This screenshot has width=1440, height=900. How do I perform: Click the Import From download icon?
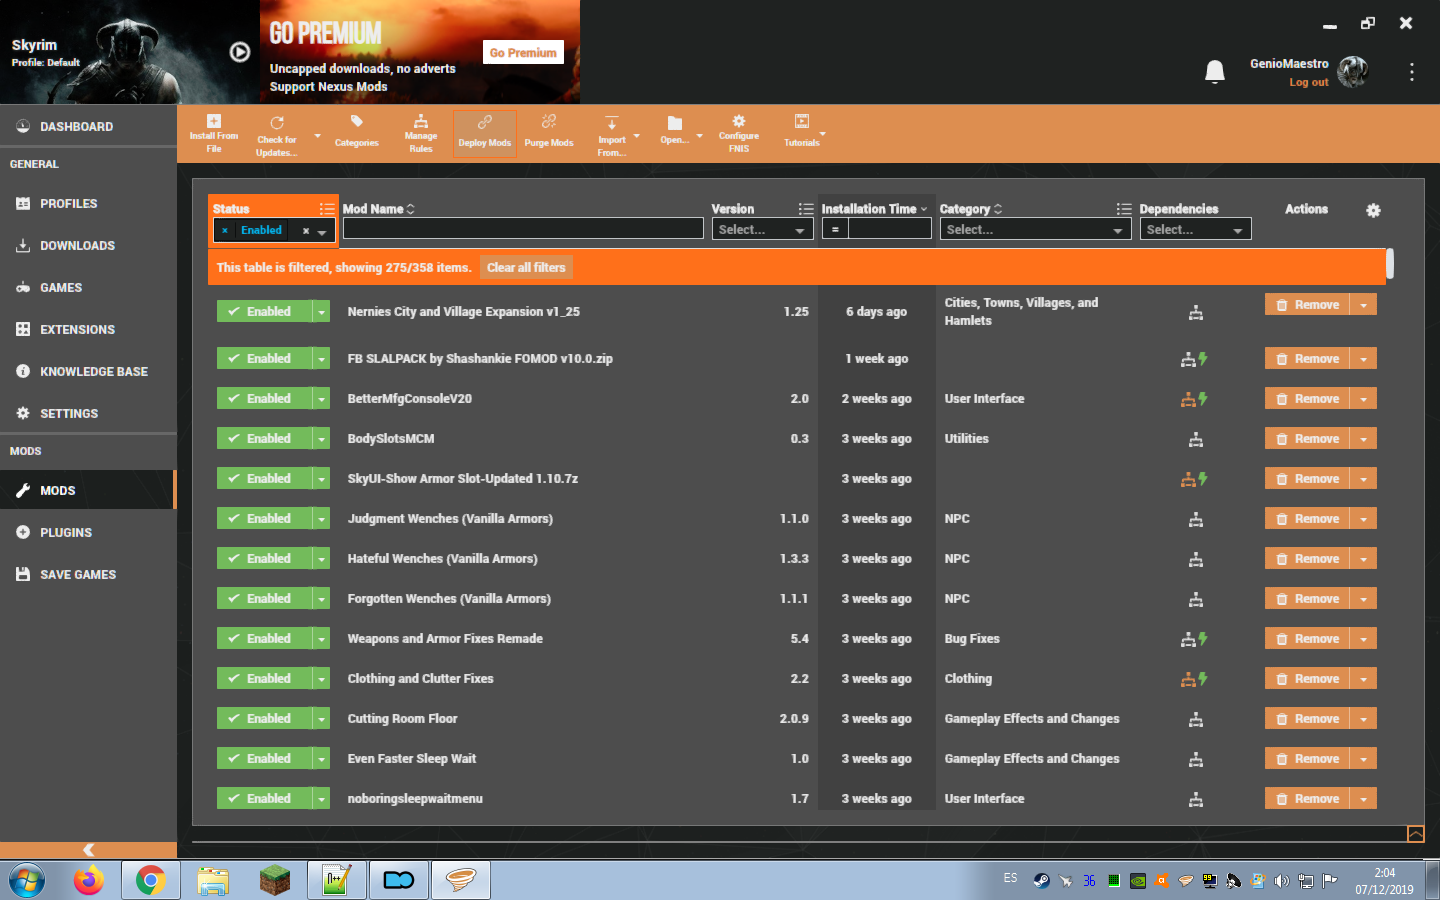pos(612,123)
